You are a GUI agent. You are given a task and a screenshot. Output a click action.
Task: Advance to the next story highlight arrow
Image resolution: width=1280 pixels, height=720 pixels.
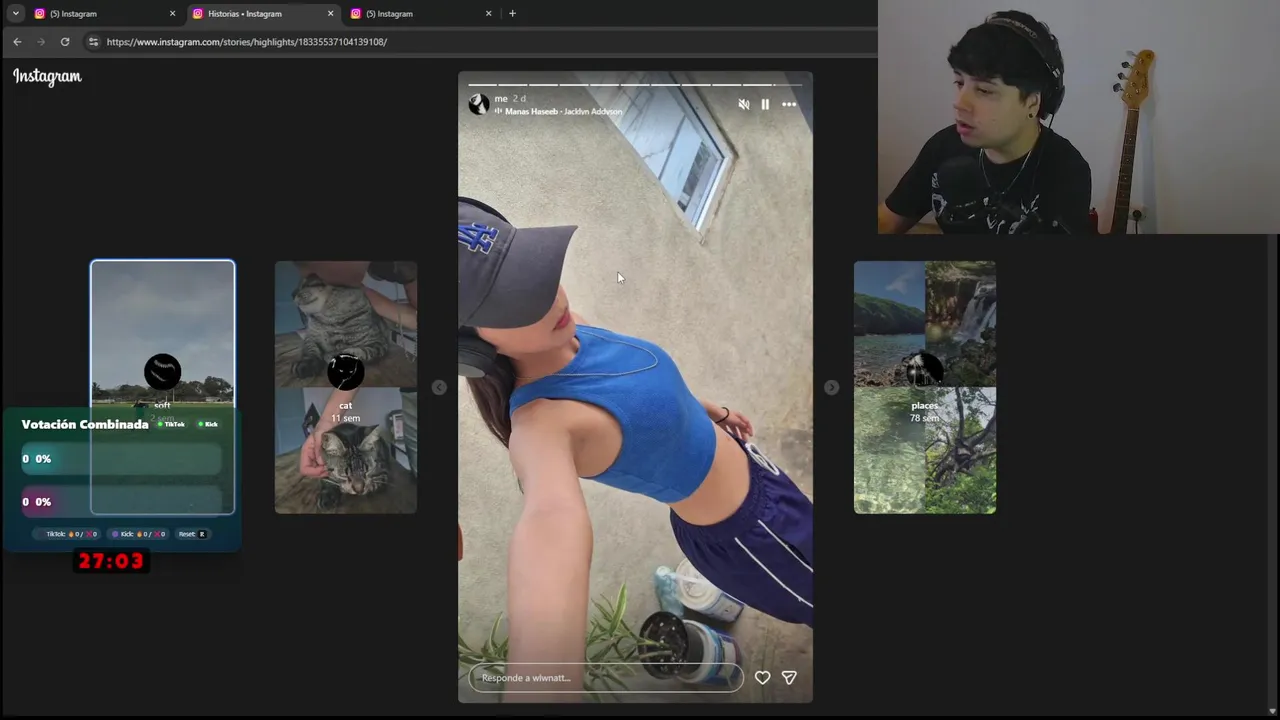(831, 387)
